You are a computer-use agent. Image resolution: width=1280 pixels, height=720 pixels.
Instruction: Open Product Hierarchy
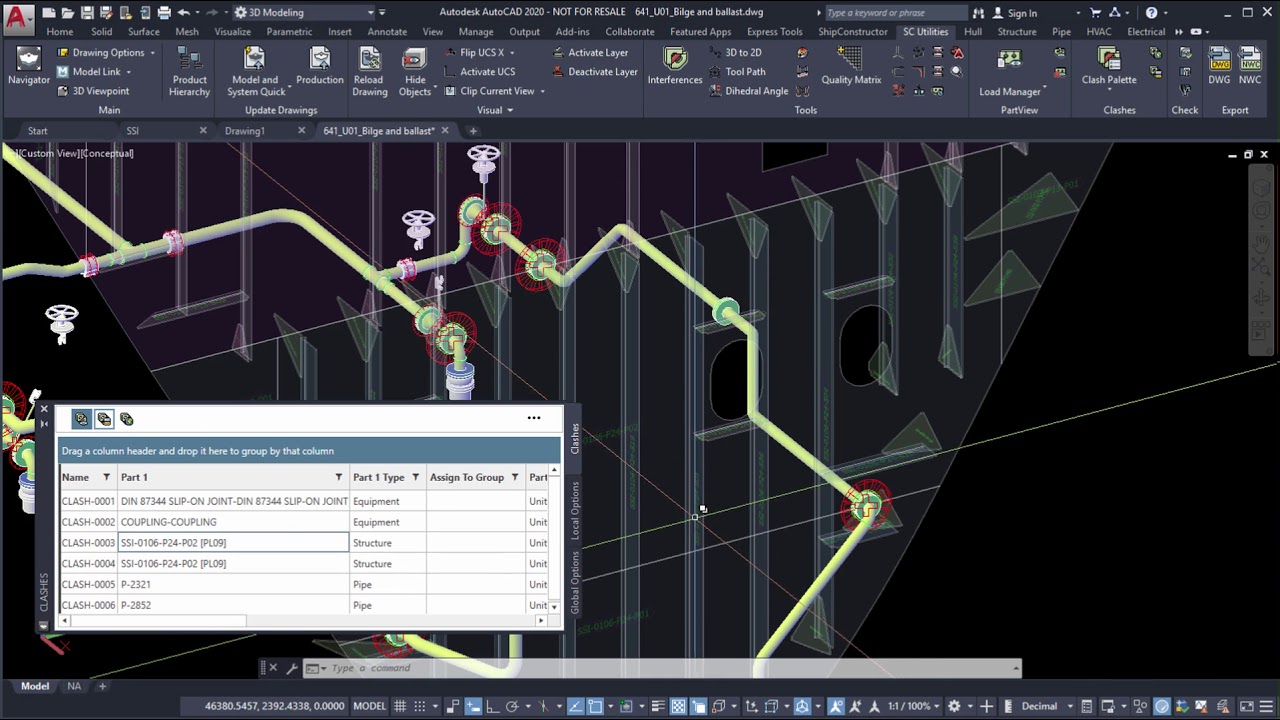tap(189, 72)
